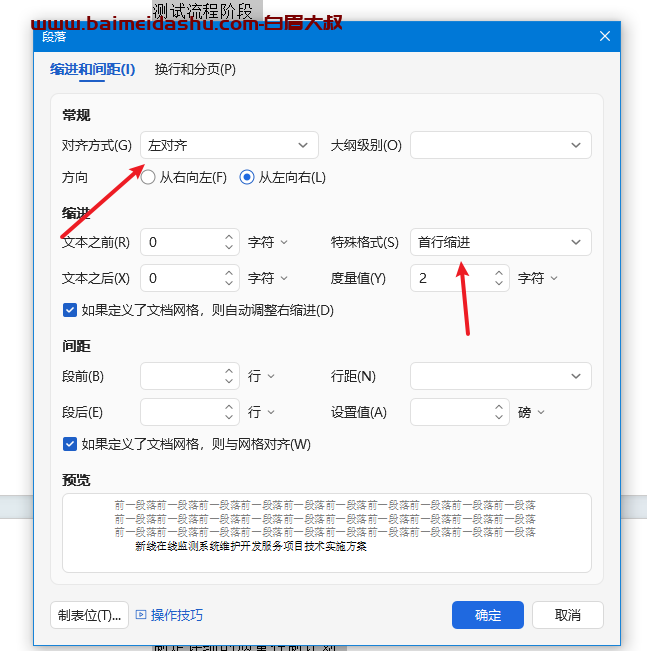The height and width of the screenshot is (651, 647).
Task: Select the 从右向左 direction radio button
Action: [x=148, y=178]
